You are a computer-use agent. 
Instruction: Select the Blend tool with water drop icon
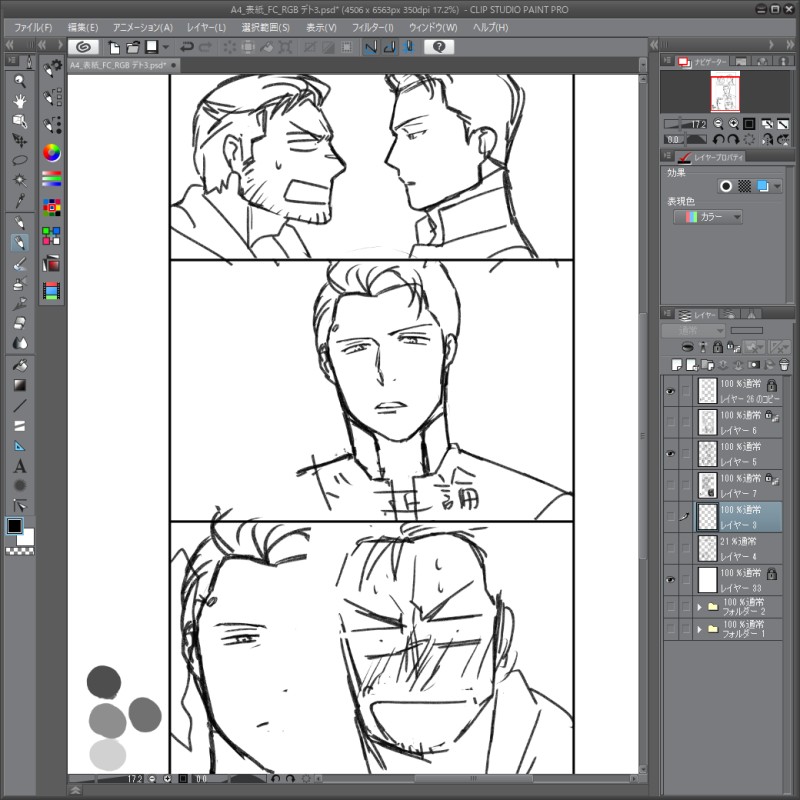(x=19, y=343)
